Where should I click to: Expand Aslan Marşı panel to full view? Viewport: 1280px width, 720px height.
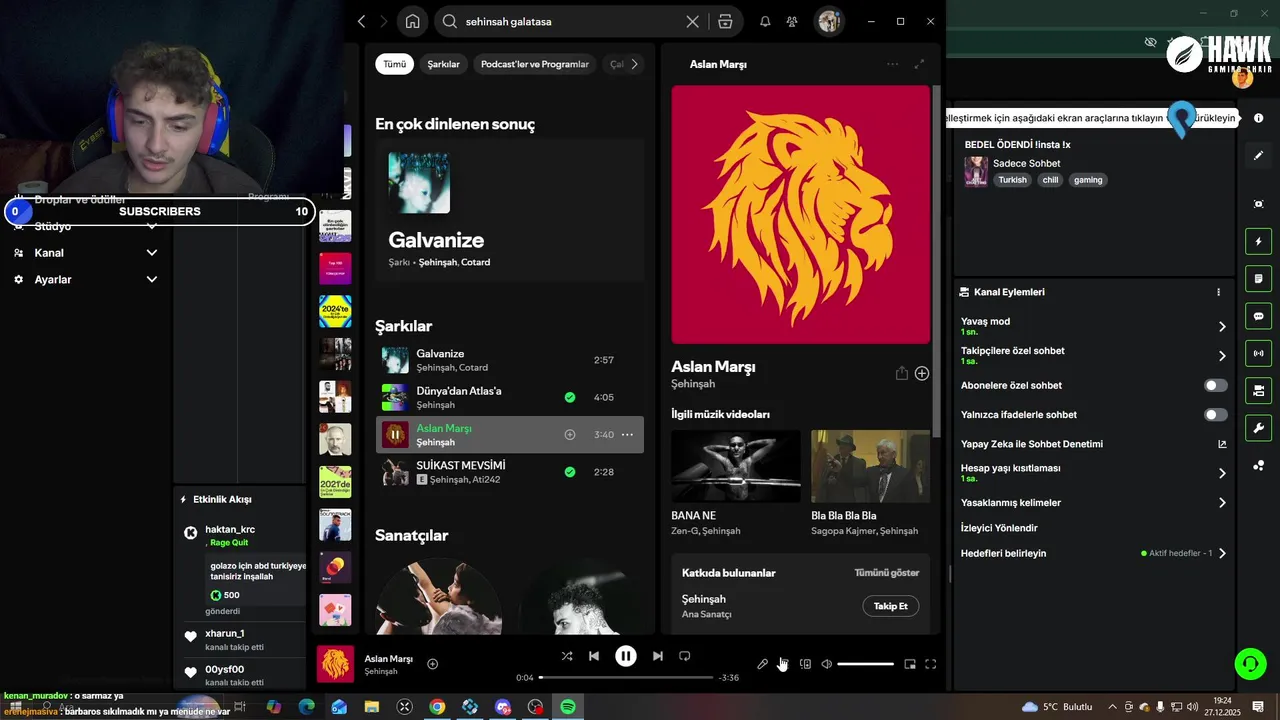pyautogui.click(x=919, y=64)
